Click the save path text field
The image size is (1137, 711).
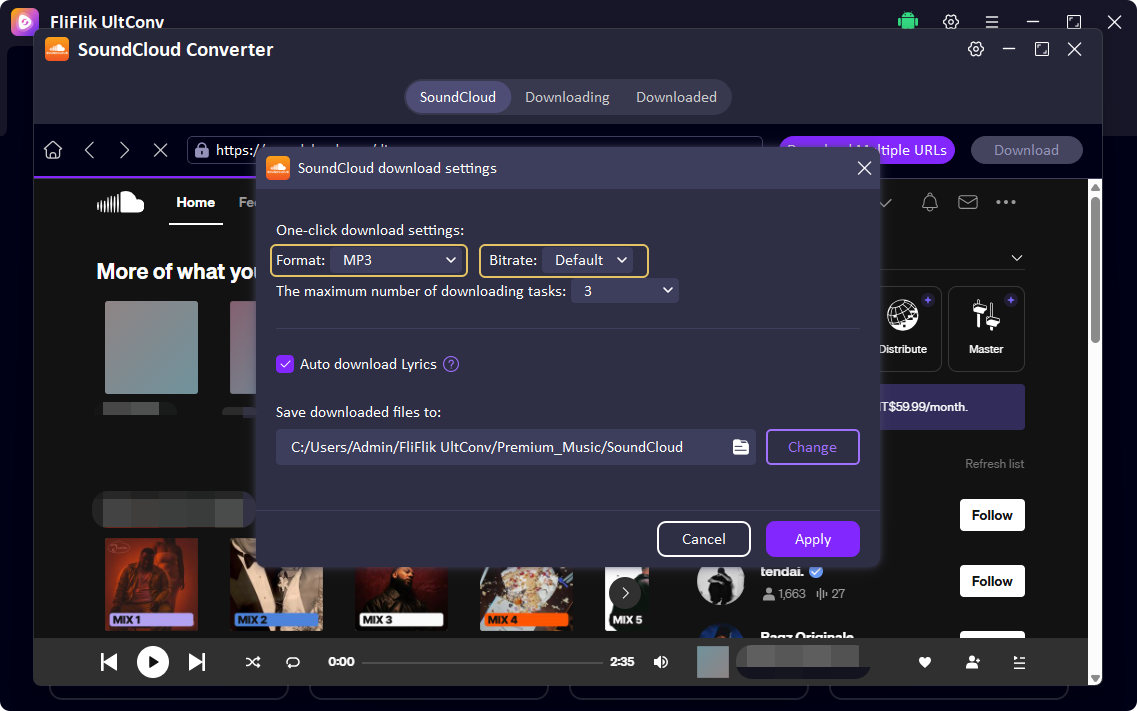tap(516, 447)
